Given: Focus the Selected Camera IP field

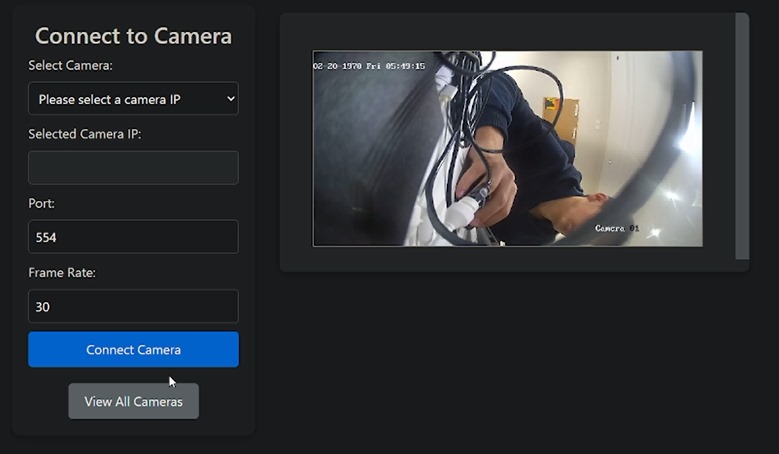Looking at the screenshot, I should coord(133,168).
